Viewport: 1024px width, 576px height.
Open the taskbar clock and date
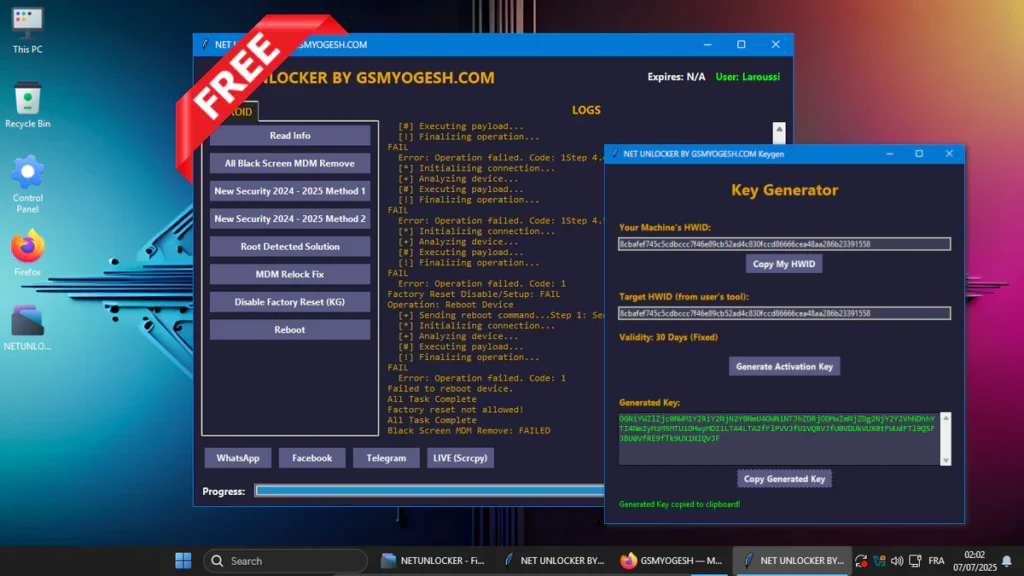pos(974,560)
